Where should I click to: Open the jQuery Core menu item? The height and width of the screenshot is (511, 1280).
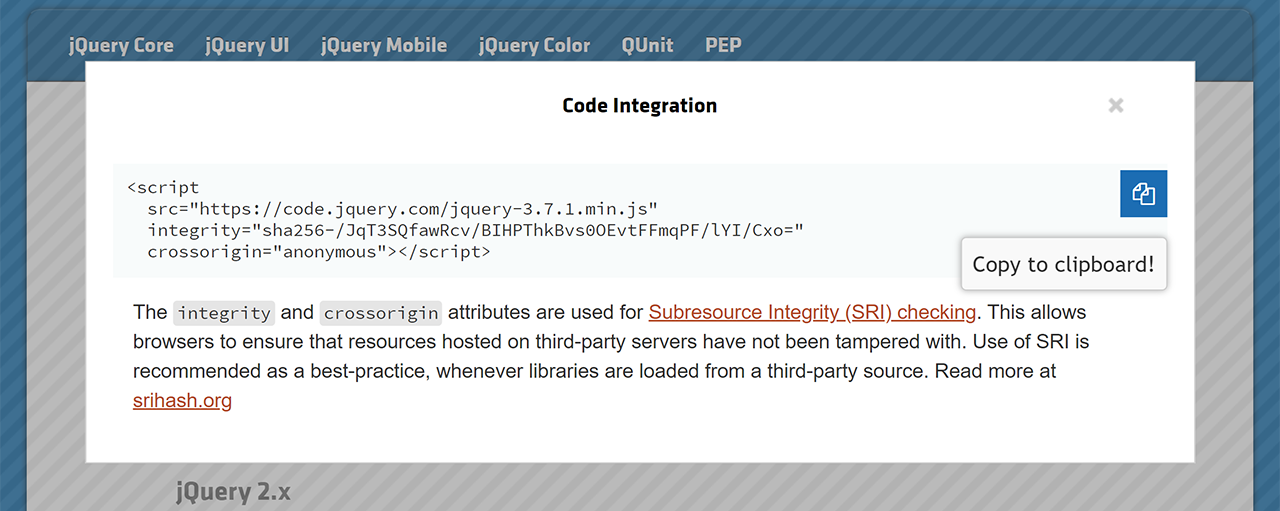click(121, 45)
